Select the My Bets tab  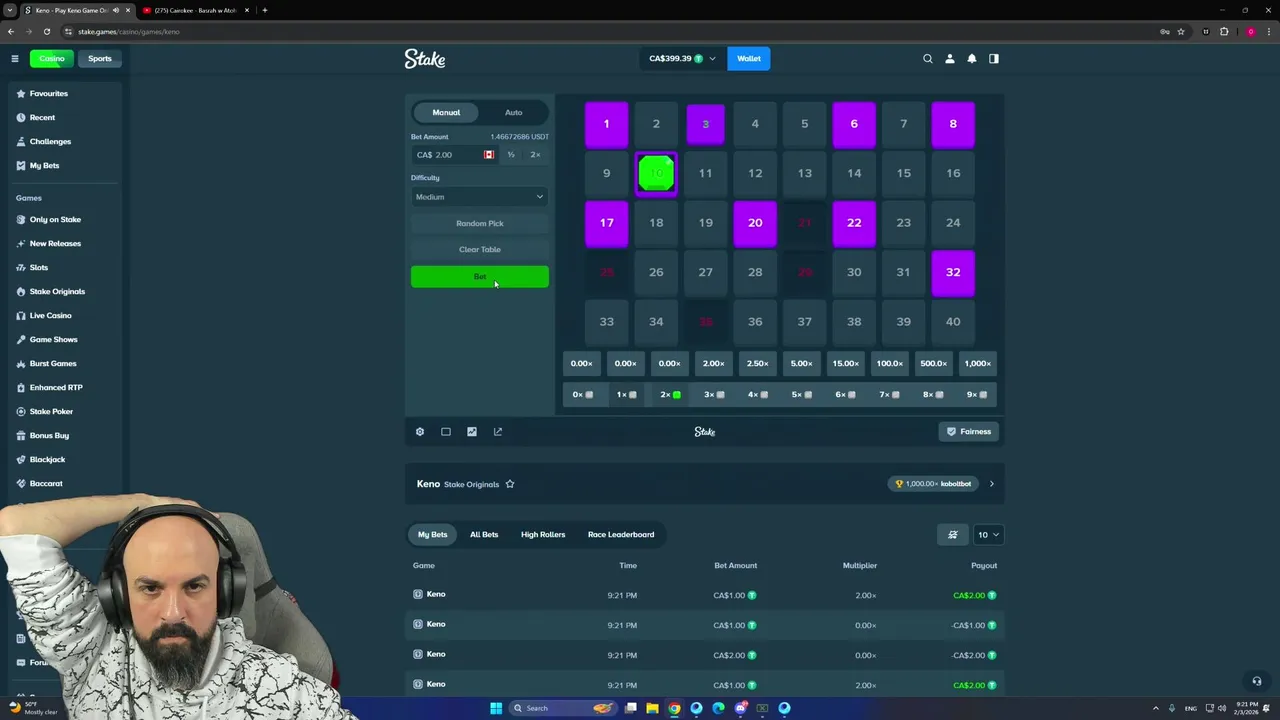coord(433,535)
